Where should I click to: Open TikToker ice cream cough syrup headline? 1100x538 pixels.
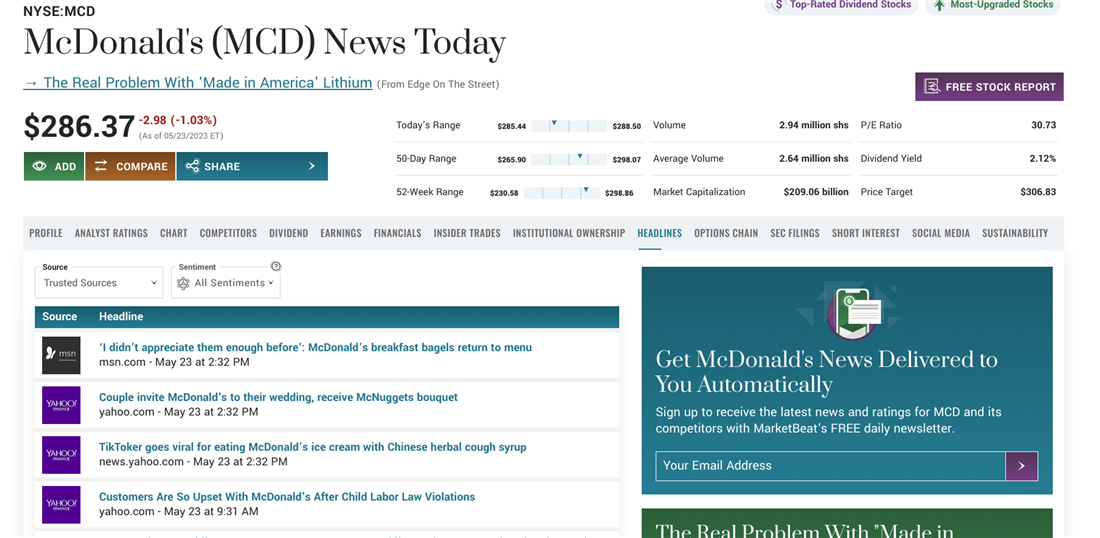(312, 447)
